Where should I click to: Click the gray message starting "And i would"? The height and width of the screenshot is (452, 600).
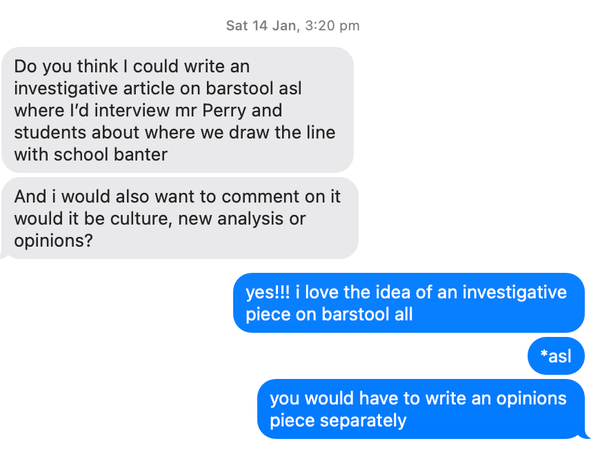(177, 218)
